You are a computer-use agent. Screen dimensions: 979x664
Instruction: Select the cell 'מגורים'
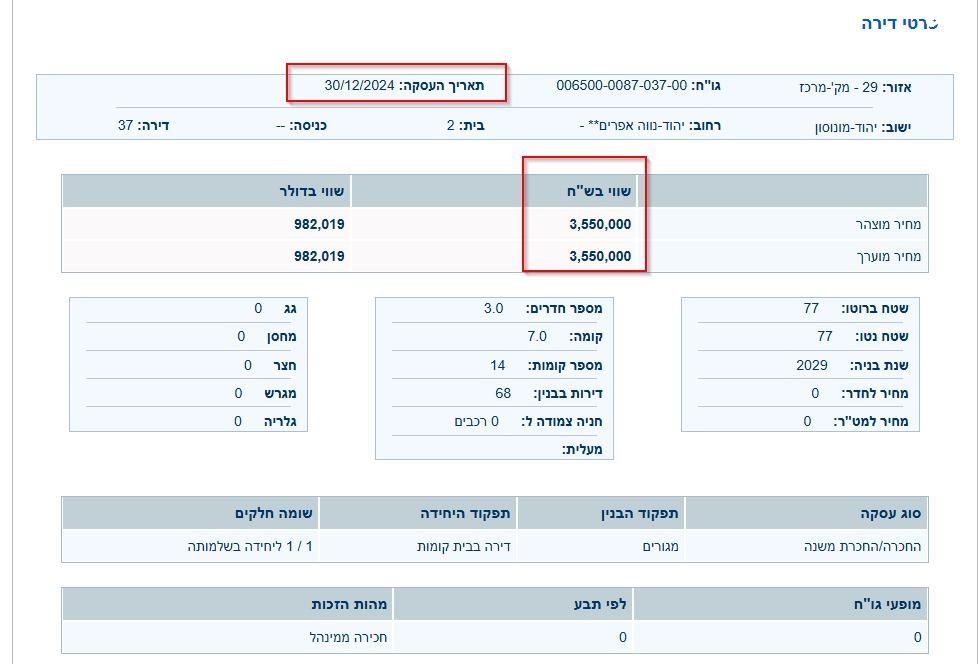point(661,546)
